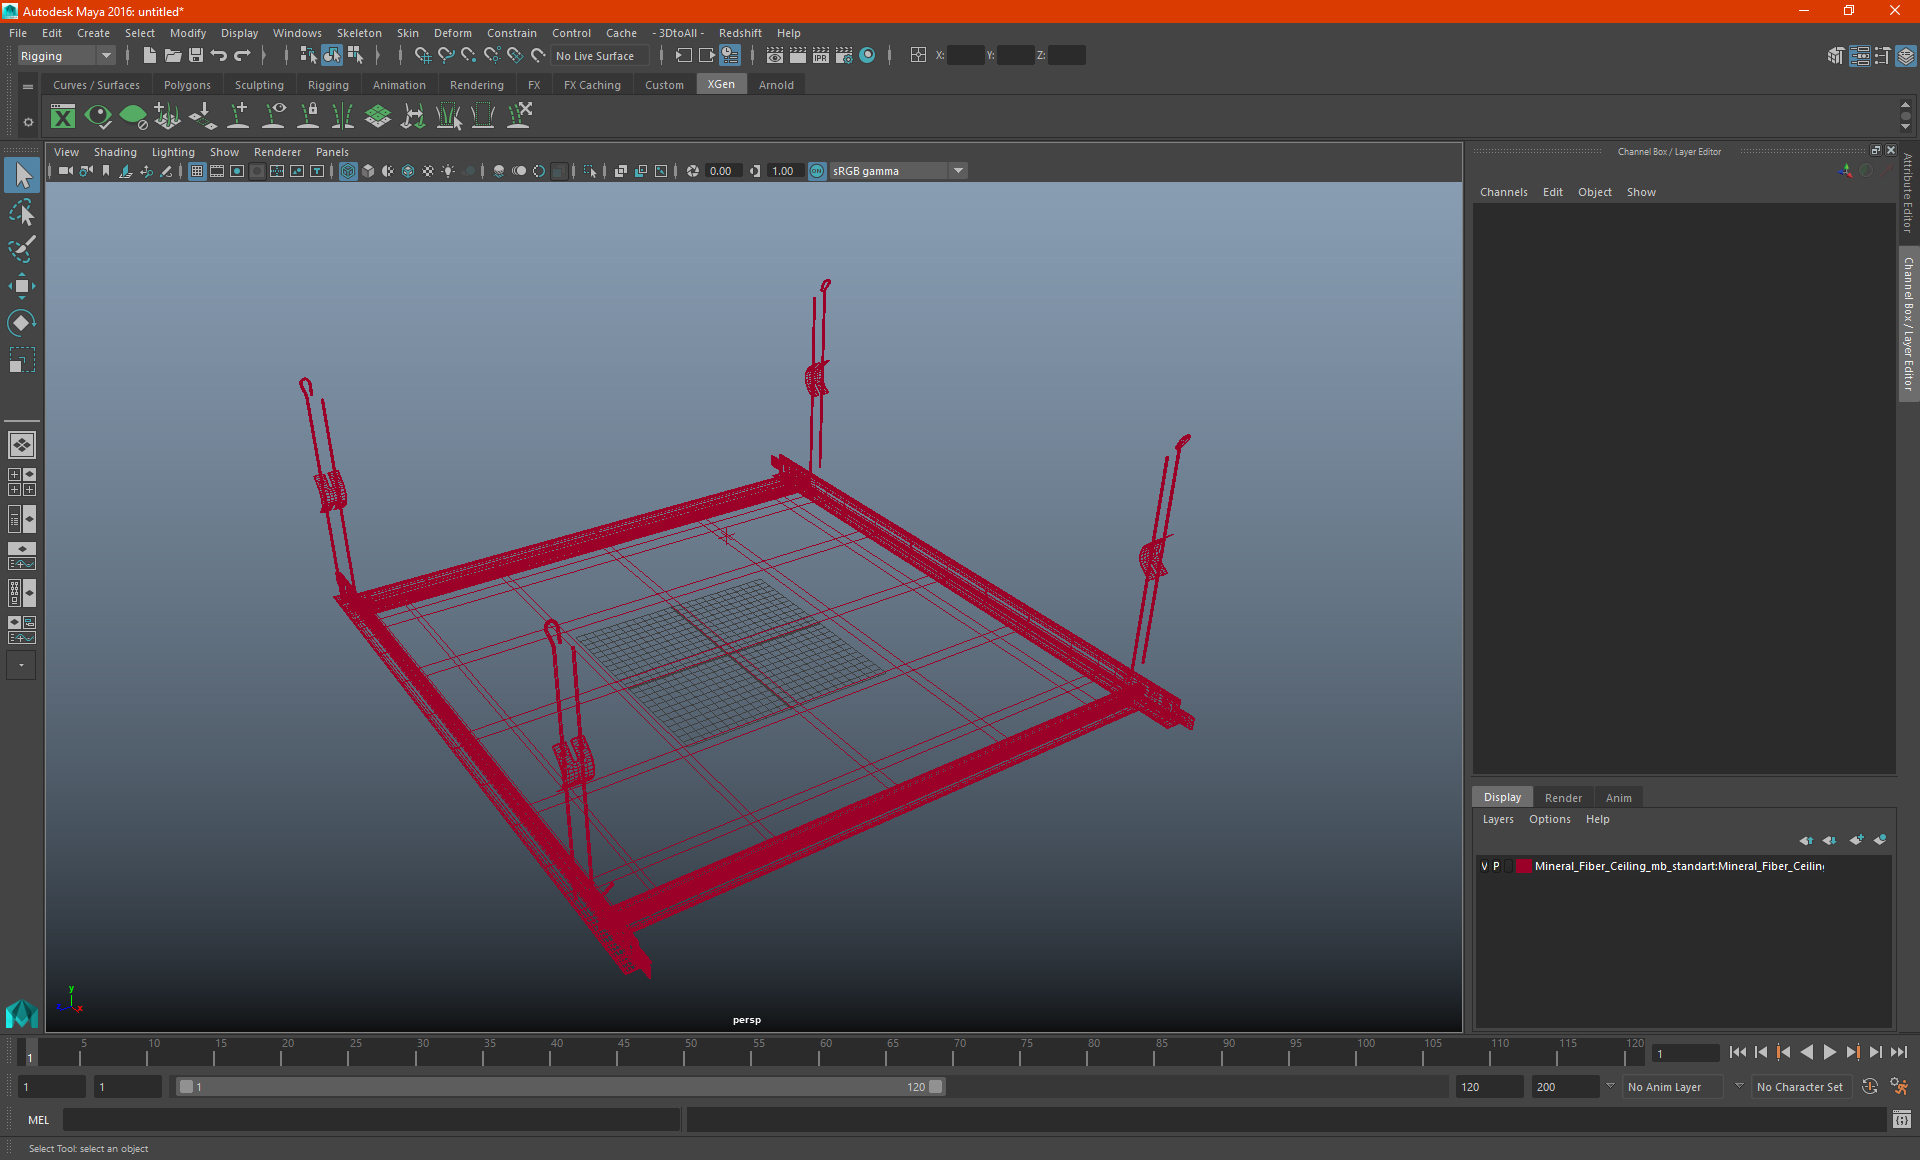This screenshot has height=1160, width=1920.
Task: Open the XGen window shelf icon
Action: (63, 117)
